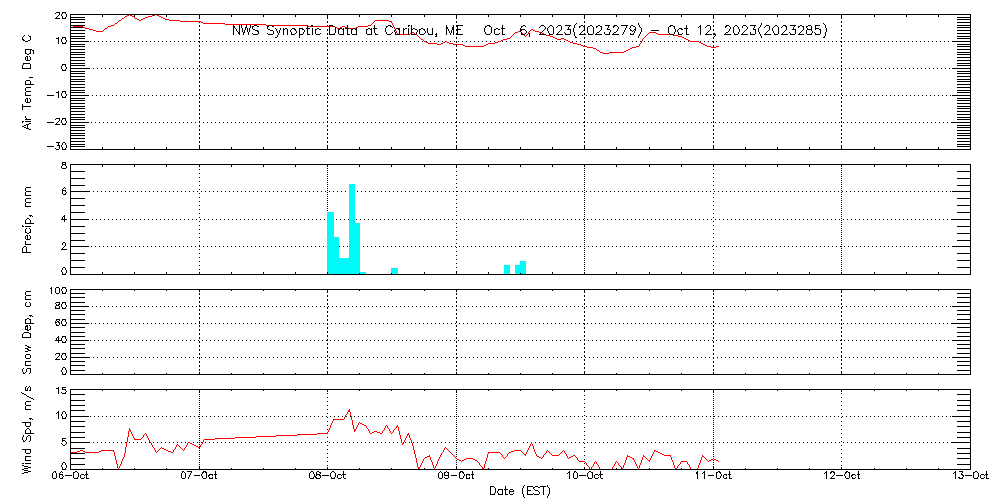Click the 'Date (EST)' x-axis label
Screen dimensions: 1000x500
(520, 491)
